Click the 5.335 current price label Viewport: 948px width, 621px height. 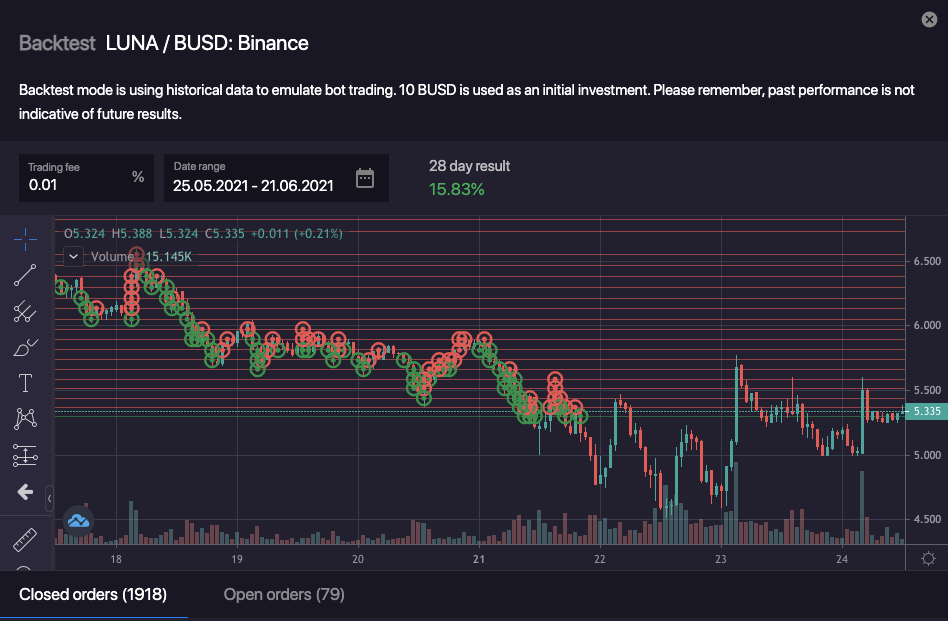coord(927,411)
